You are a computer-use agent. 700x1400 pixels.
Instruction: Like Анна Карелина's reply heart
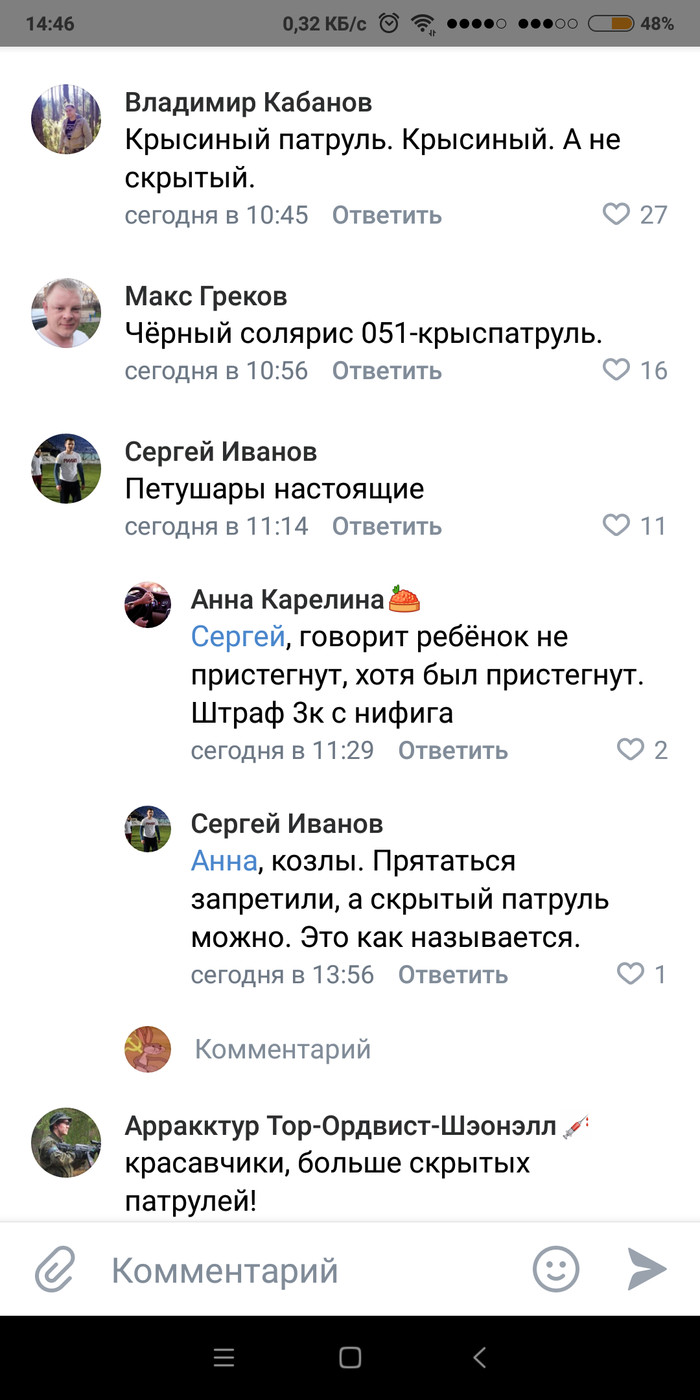tap(630, 749)
